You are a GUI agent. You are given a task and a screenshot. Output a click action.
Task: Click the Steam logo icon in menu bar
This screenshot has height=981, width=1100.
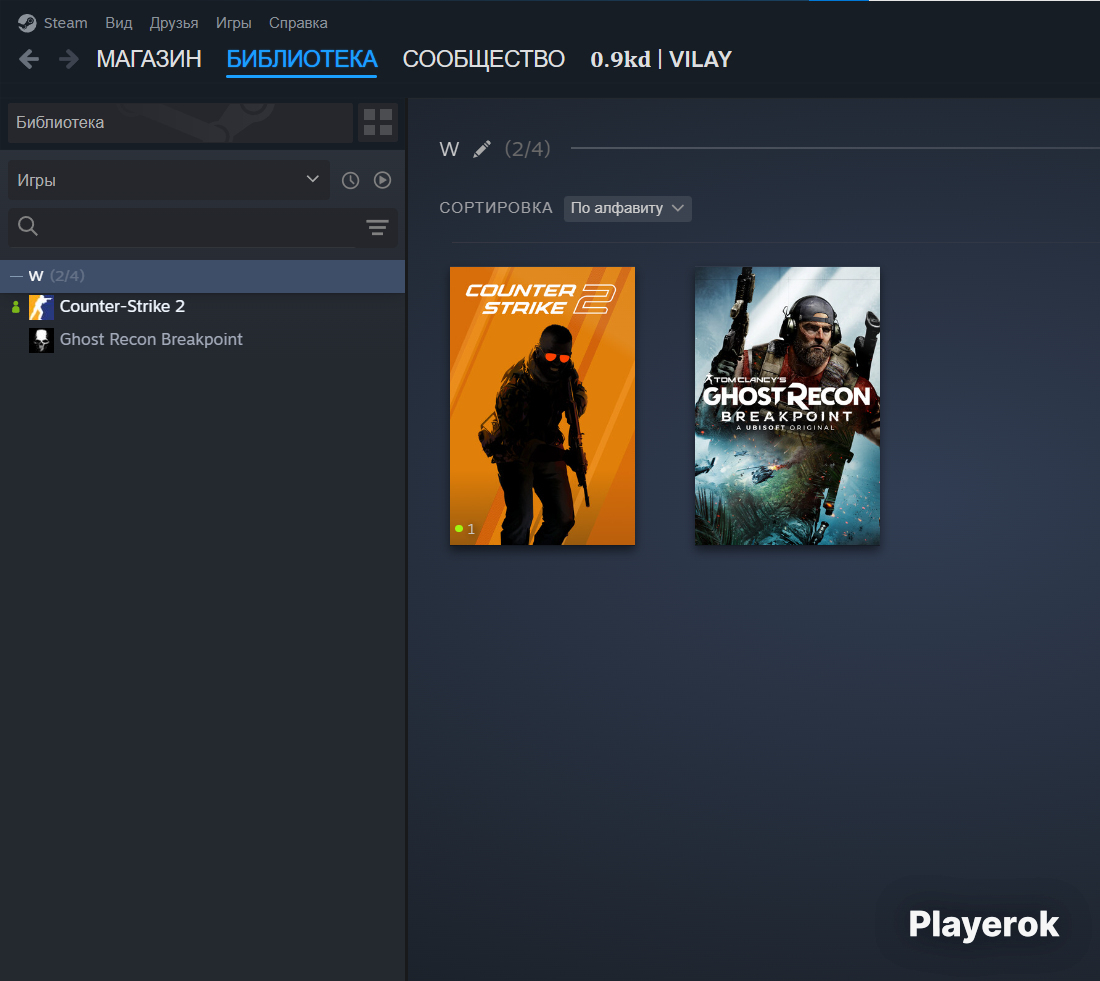pos(27,23)
